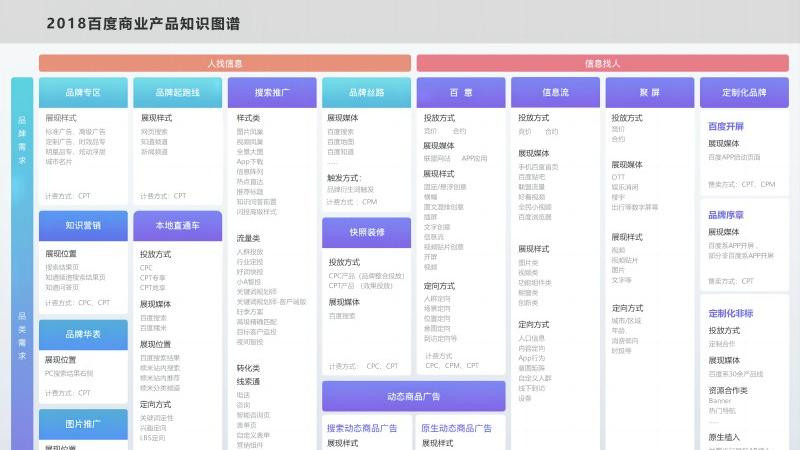Click 定向方式 label in 聚屏 column

628,308
